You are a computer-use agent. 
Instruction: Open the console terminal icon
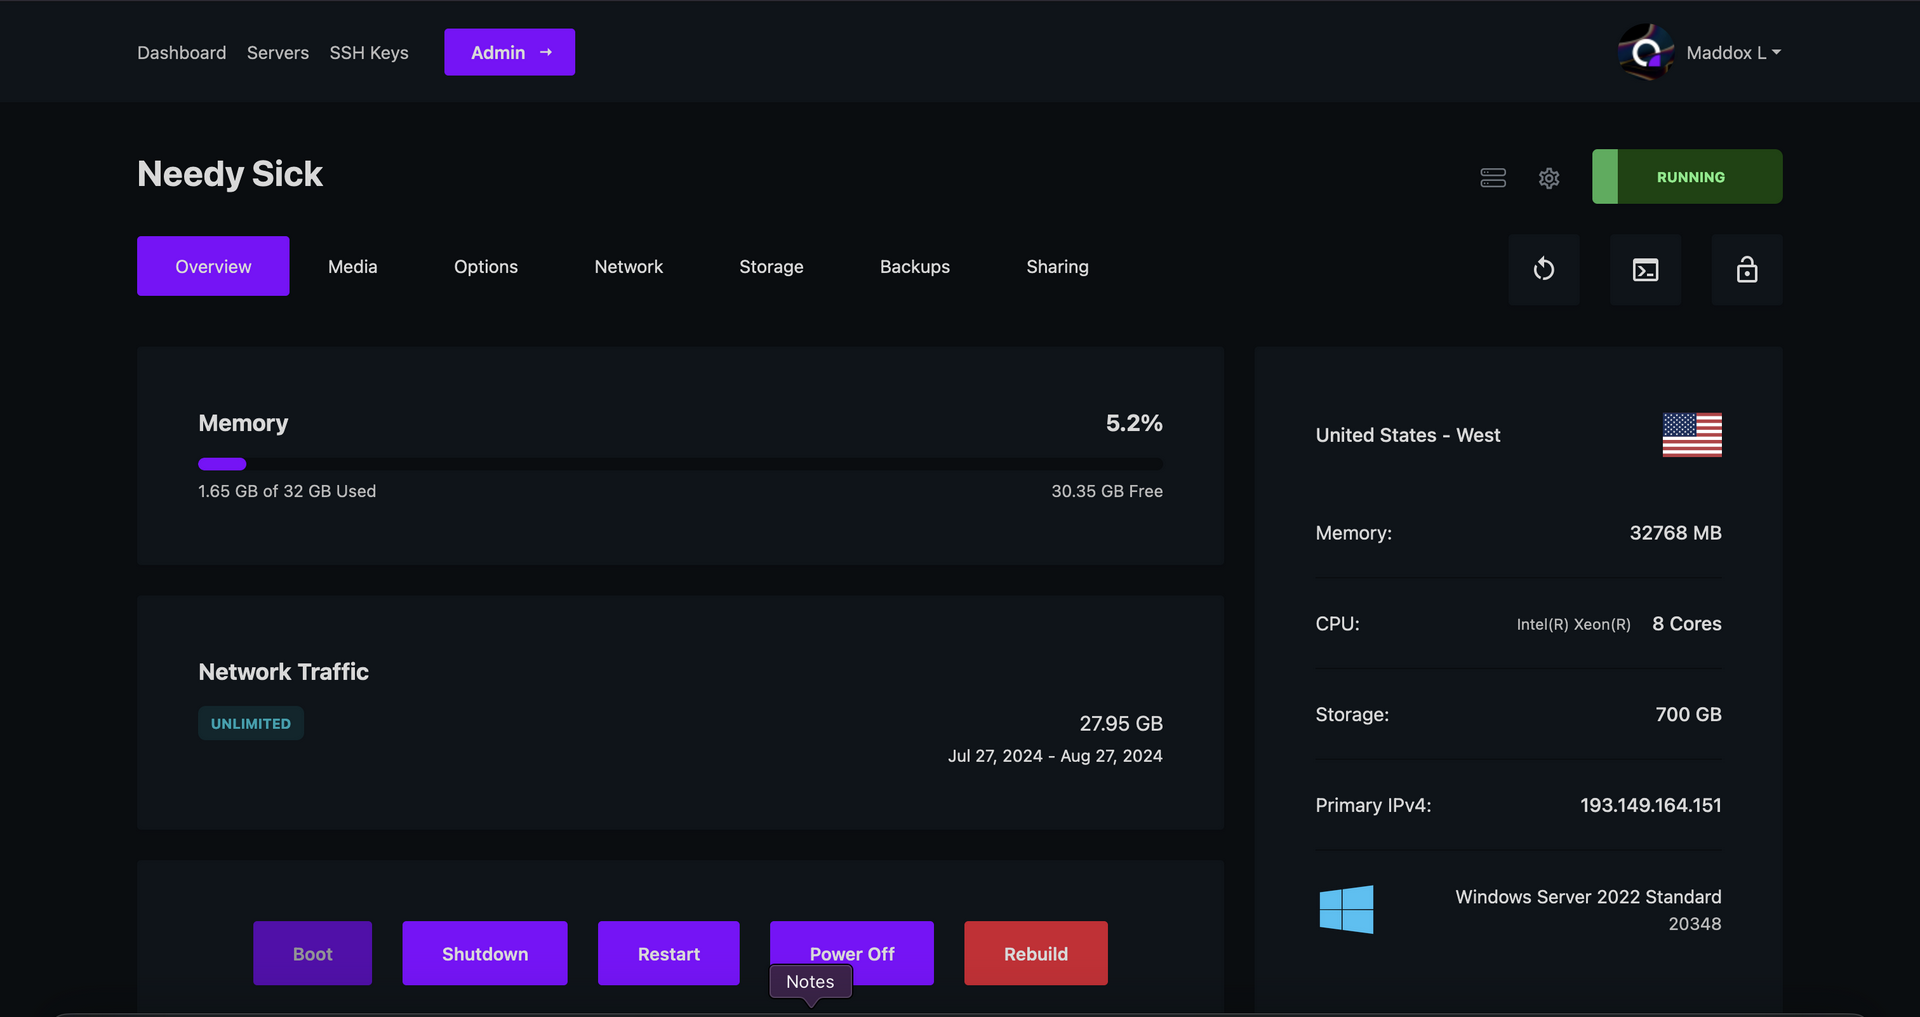[x=1645, y=269]
